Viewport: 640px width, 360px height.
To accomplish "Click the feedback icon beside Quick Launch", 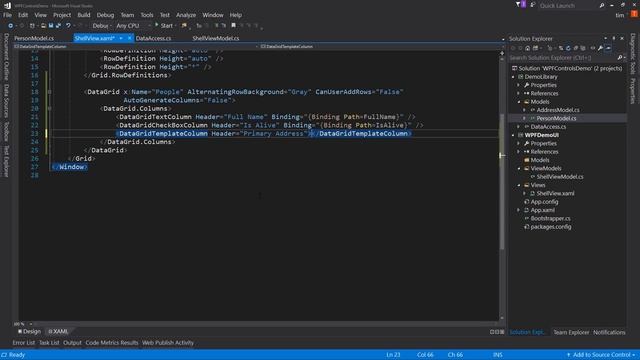I will (x=533, y=5).
